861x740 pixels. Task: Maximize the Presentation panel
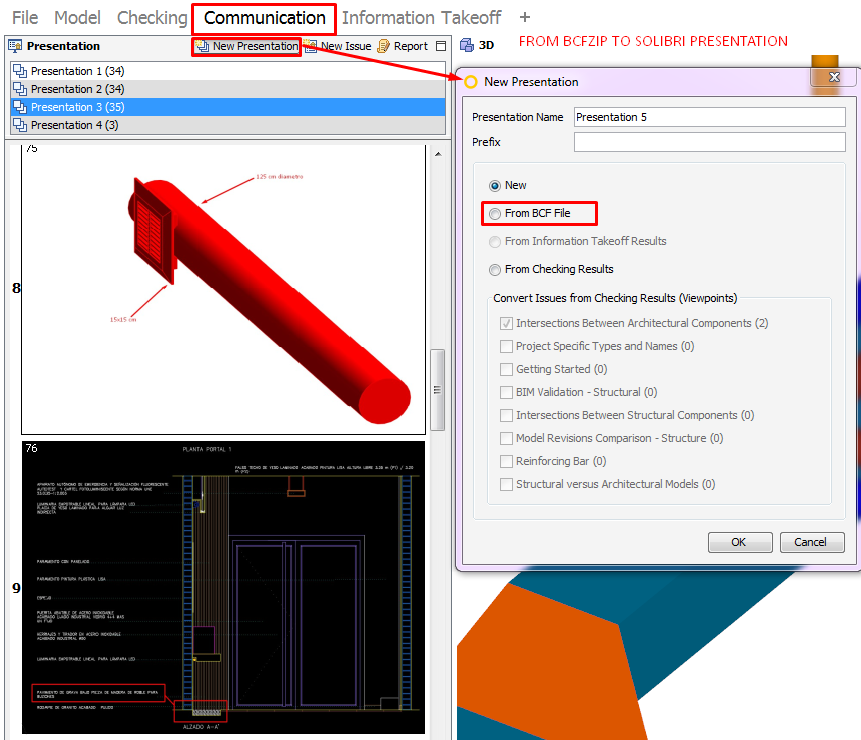coord(440,46)
